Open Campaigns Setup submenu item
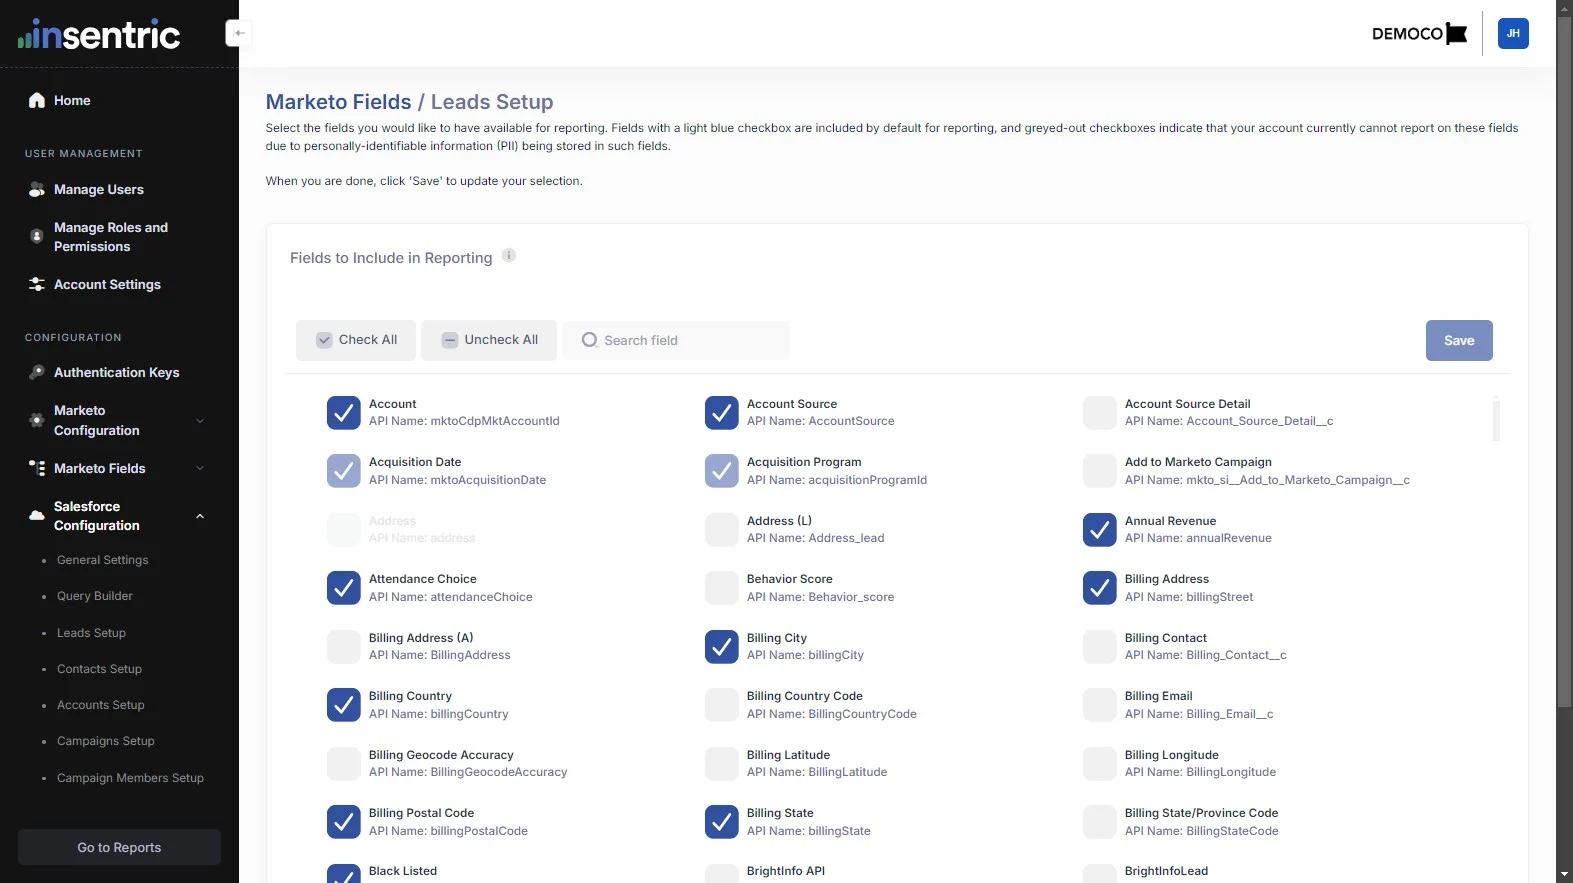1573x883 pixels. [106, 741]
